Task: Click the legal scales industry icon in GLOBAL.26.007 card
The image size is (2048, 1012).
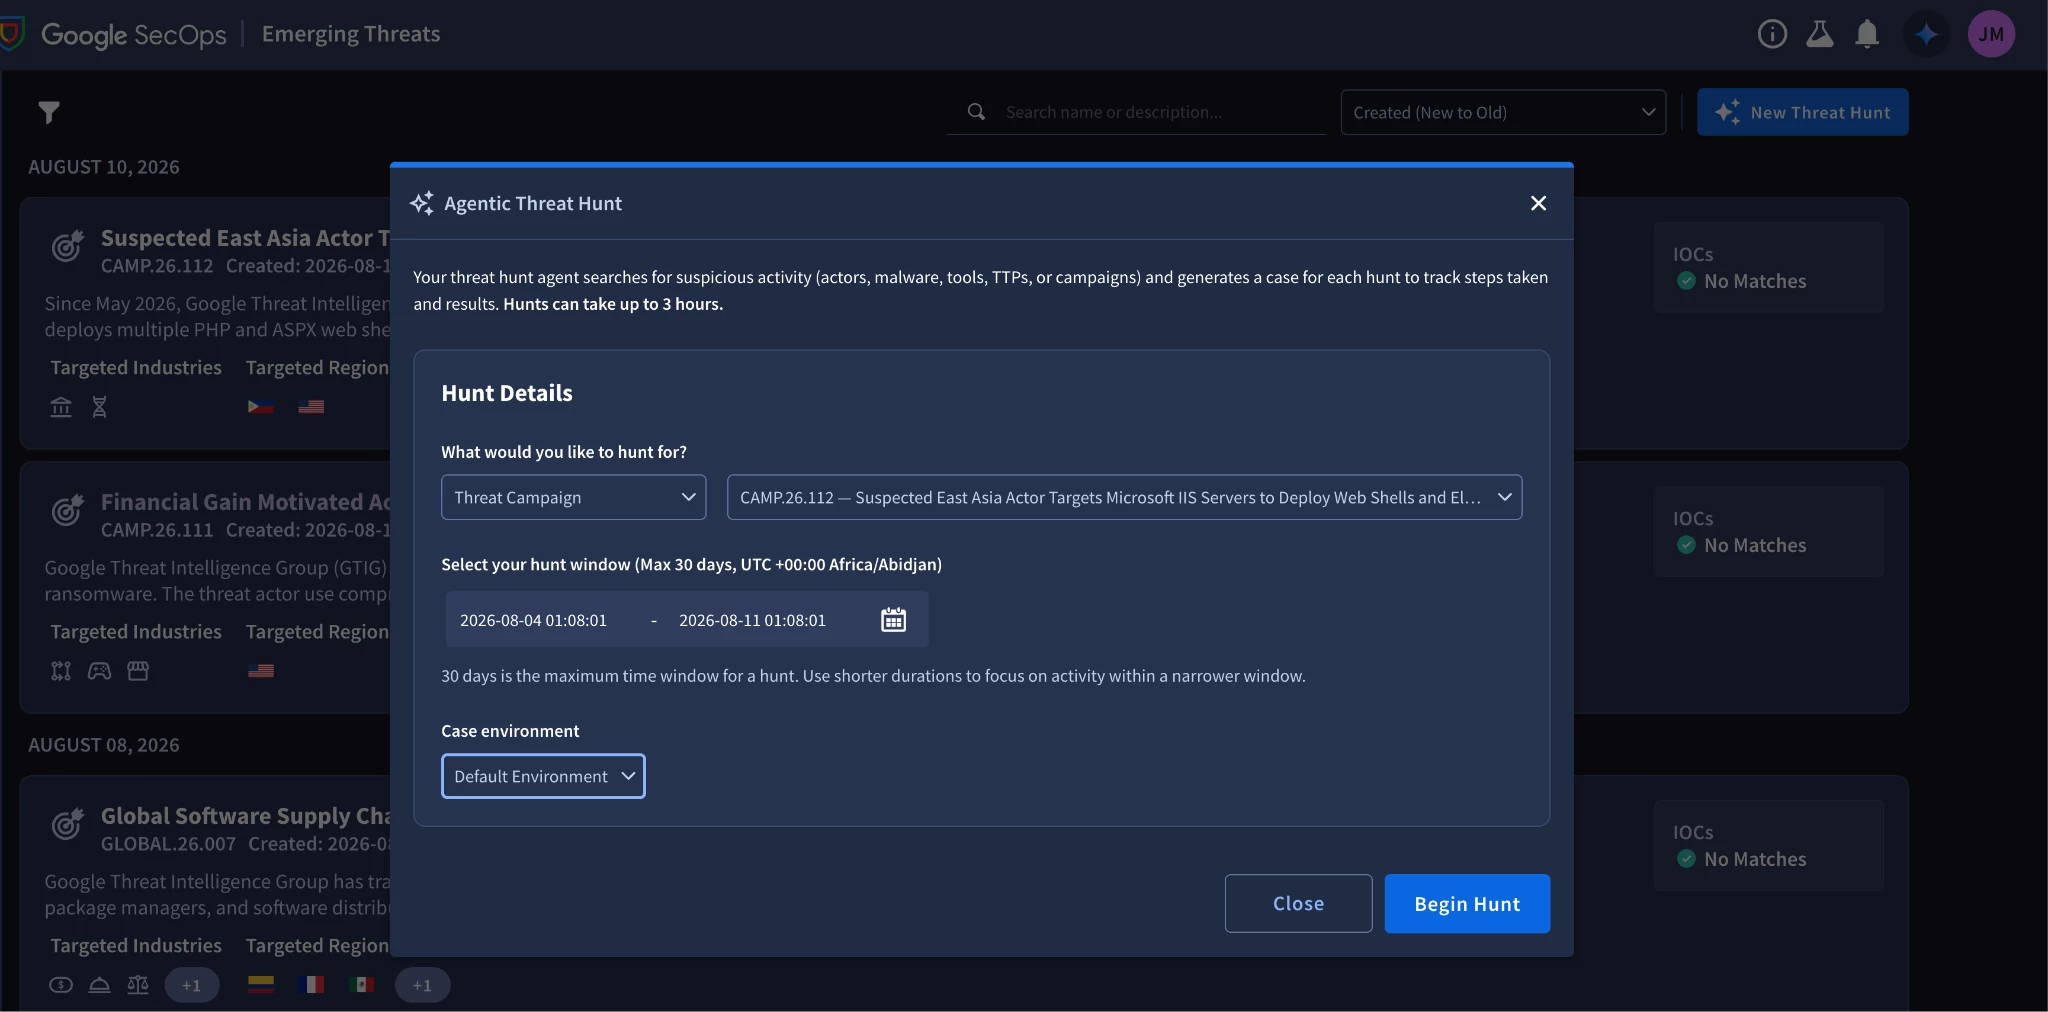Action: click(x=138, y=985)
